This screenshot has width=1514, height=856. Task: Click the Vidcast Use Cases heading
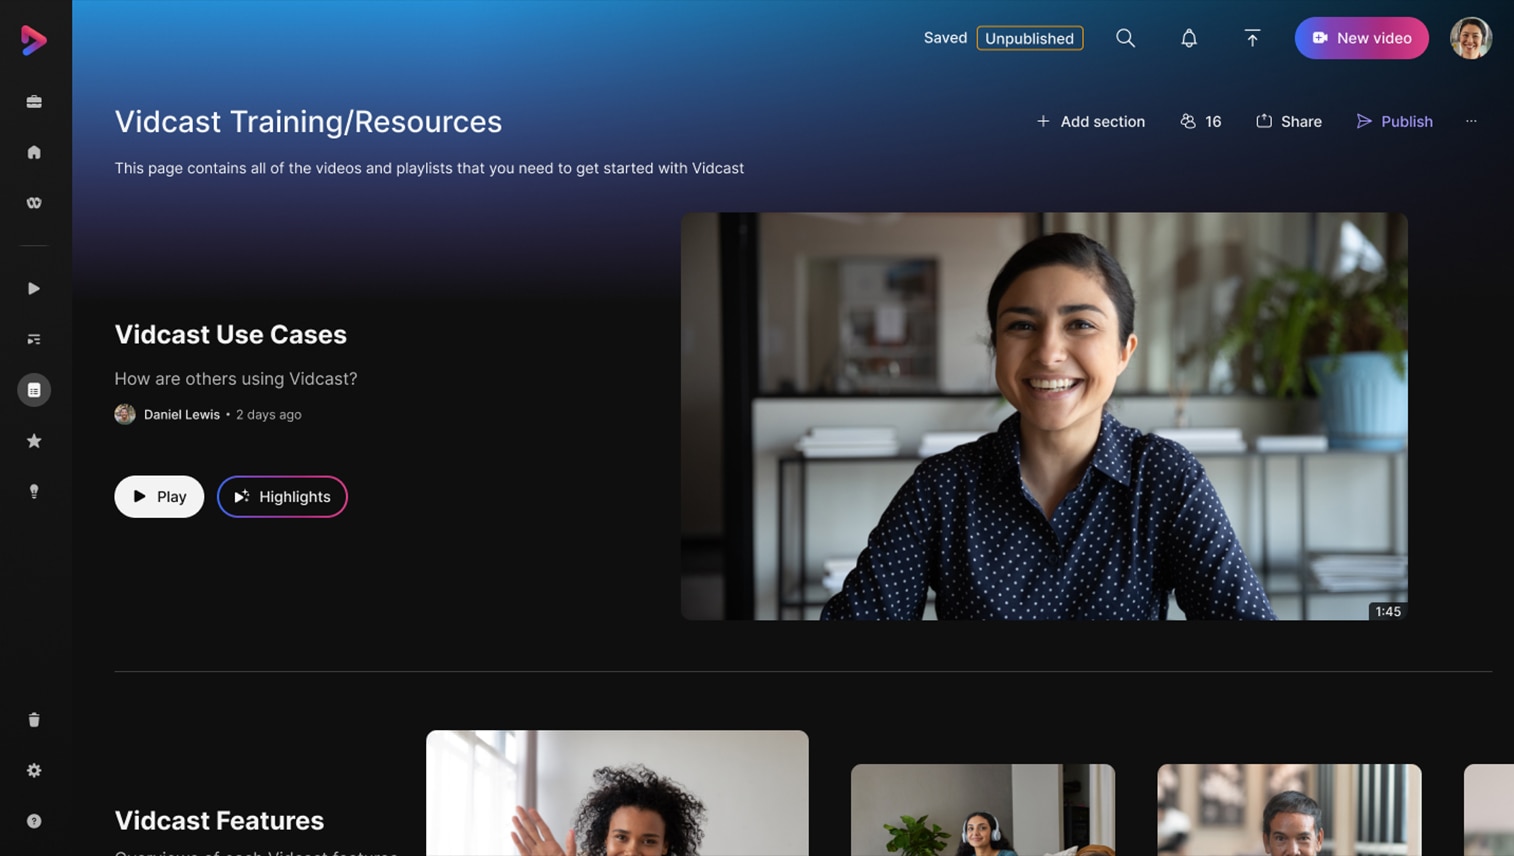coord(230,334)
